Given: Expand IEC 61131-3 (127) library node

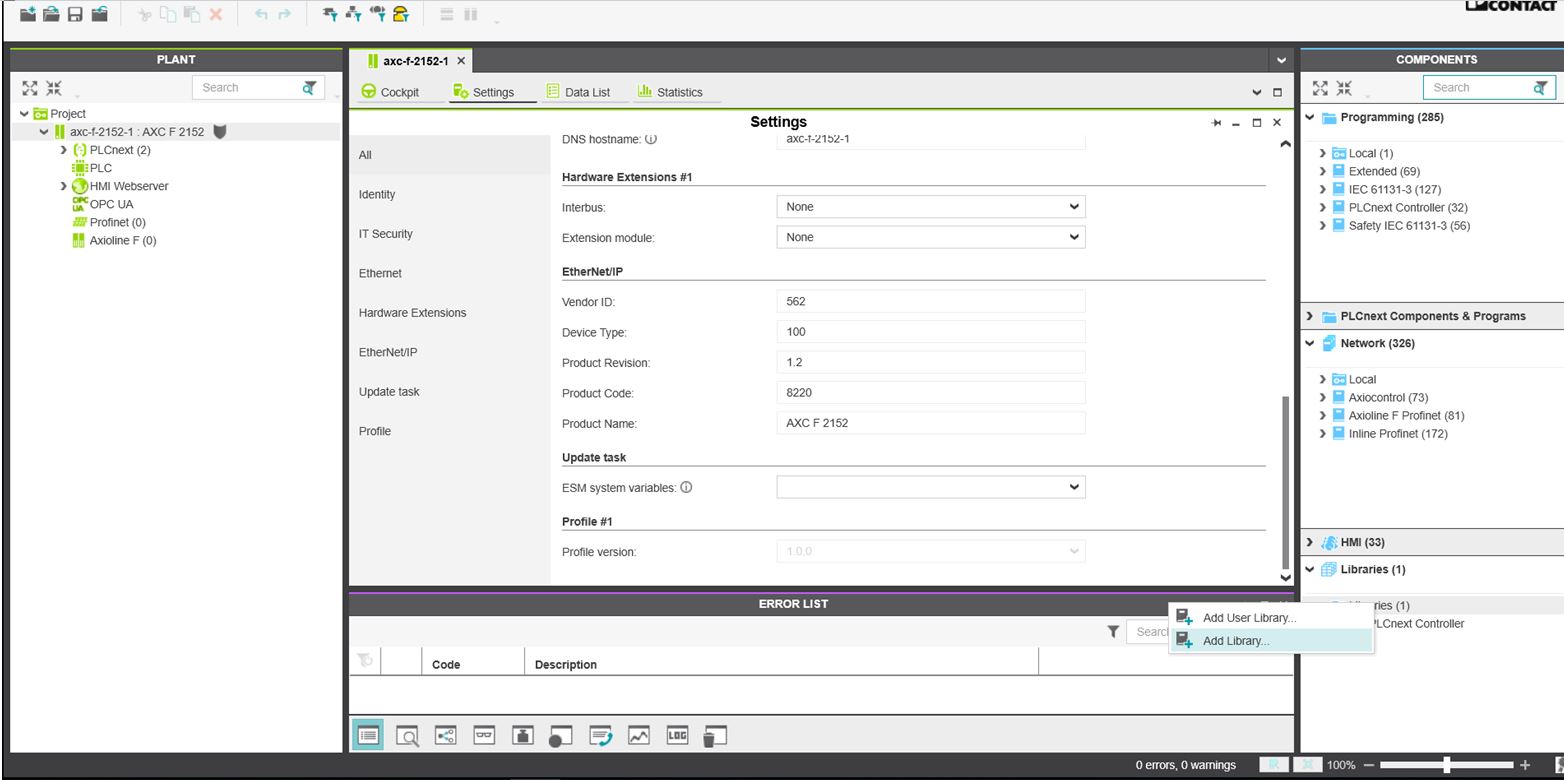Looking at the screenshot, I should click(x=1323, y=189).
